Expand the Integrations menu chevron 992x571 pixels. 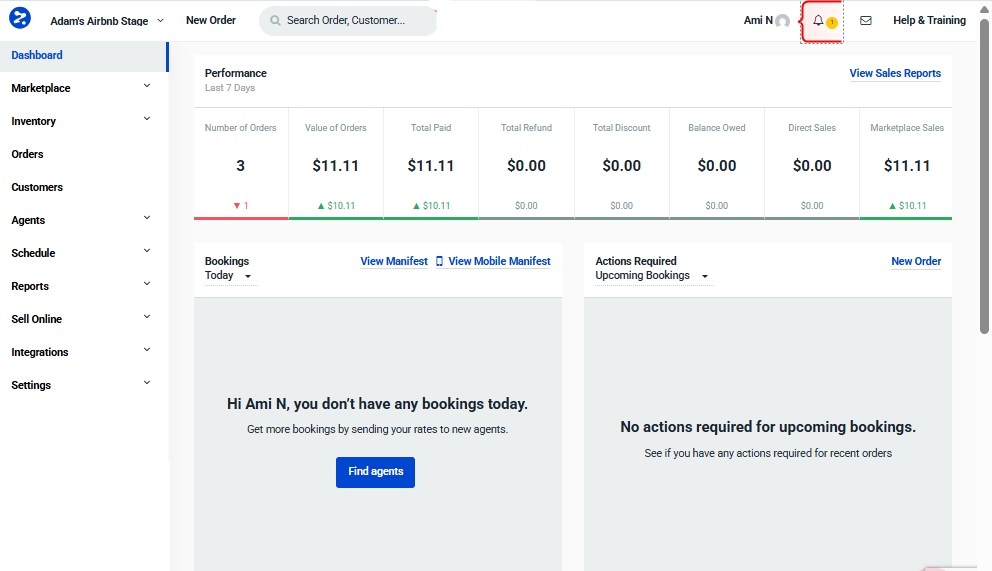[x=147, y=350]
